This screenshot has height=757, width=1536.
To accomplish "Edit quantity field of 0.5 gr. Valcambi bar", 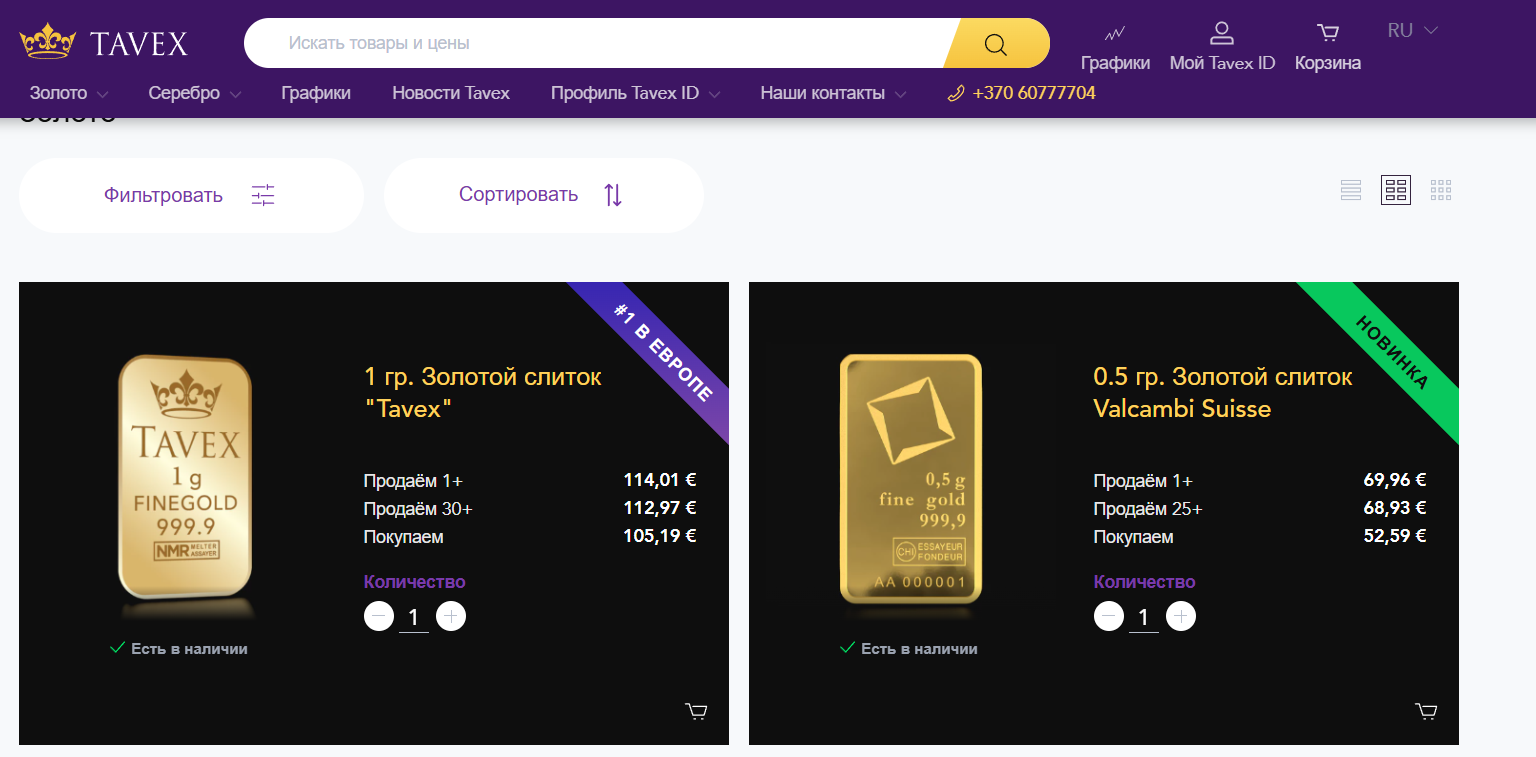I will (x=1143, y=618).
